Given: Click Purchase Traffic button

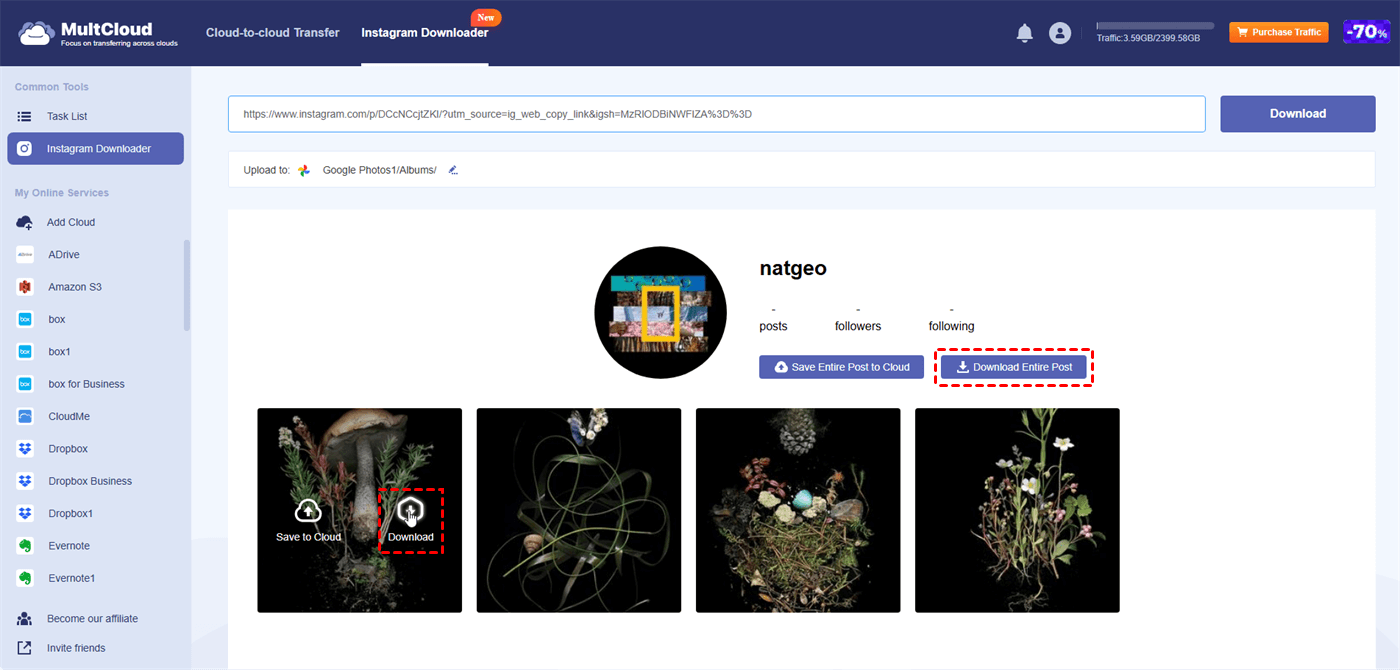Looking at the screenshot, I should click(1278, 32).
